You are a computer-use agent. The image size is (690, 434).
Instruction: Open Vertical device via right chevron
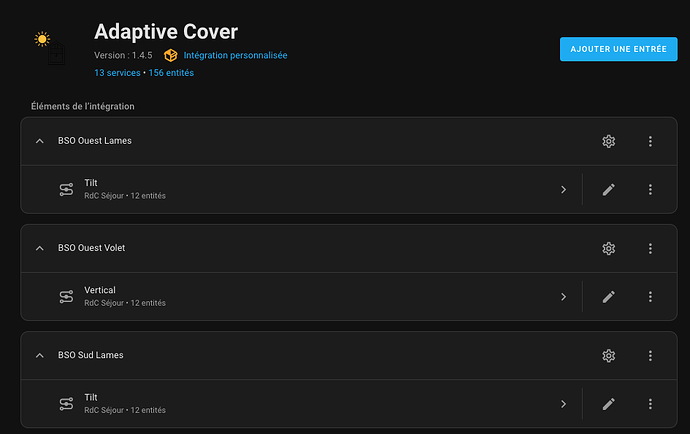(563, 297)
